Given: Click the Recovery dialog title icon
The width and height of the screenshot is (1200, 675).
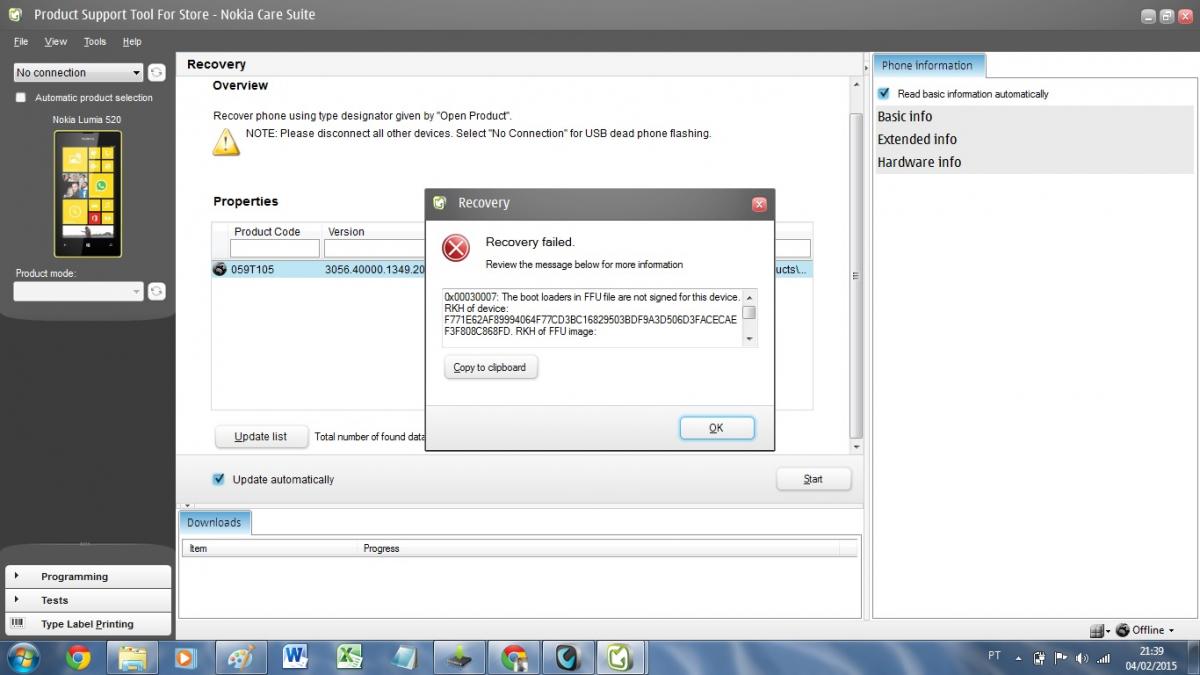Looking at the screenshot, I should tap(440, 203).
